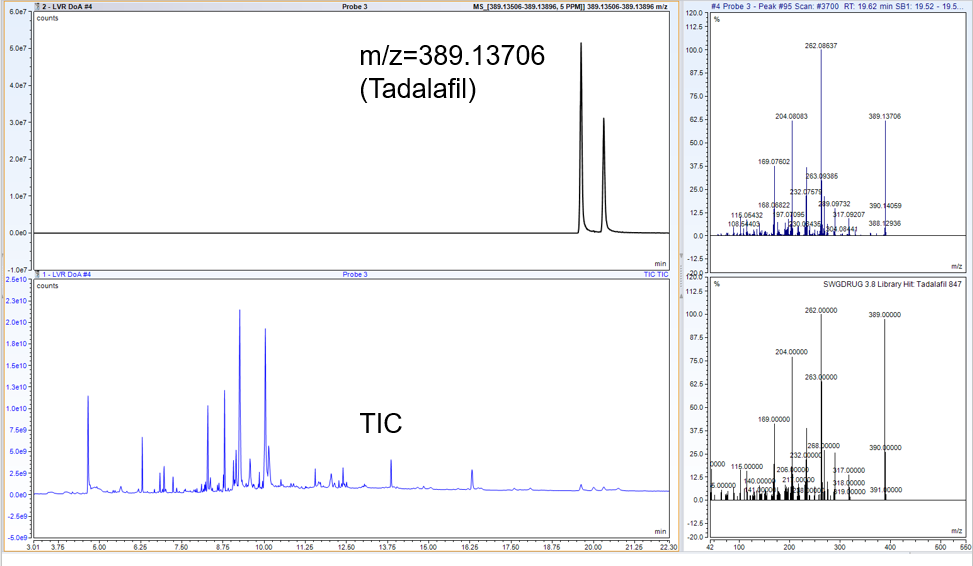This screenshot has width=973, height=566.
Task: Select the TIC peak near 13.75 min
Action: coord(391,474)
